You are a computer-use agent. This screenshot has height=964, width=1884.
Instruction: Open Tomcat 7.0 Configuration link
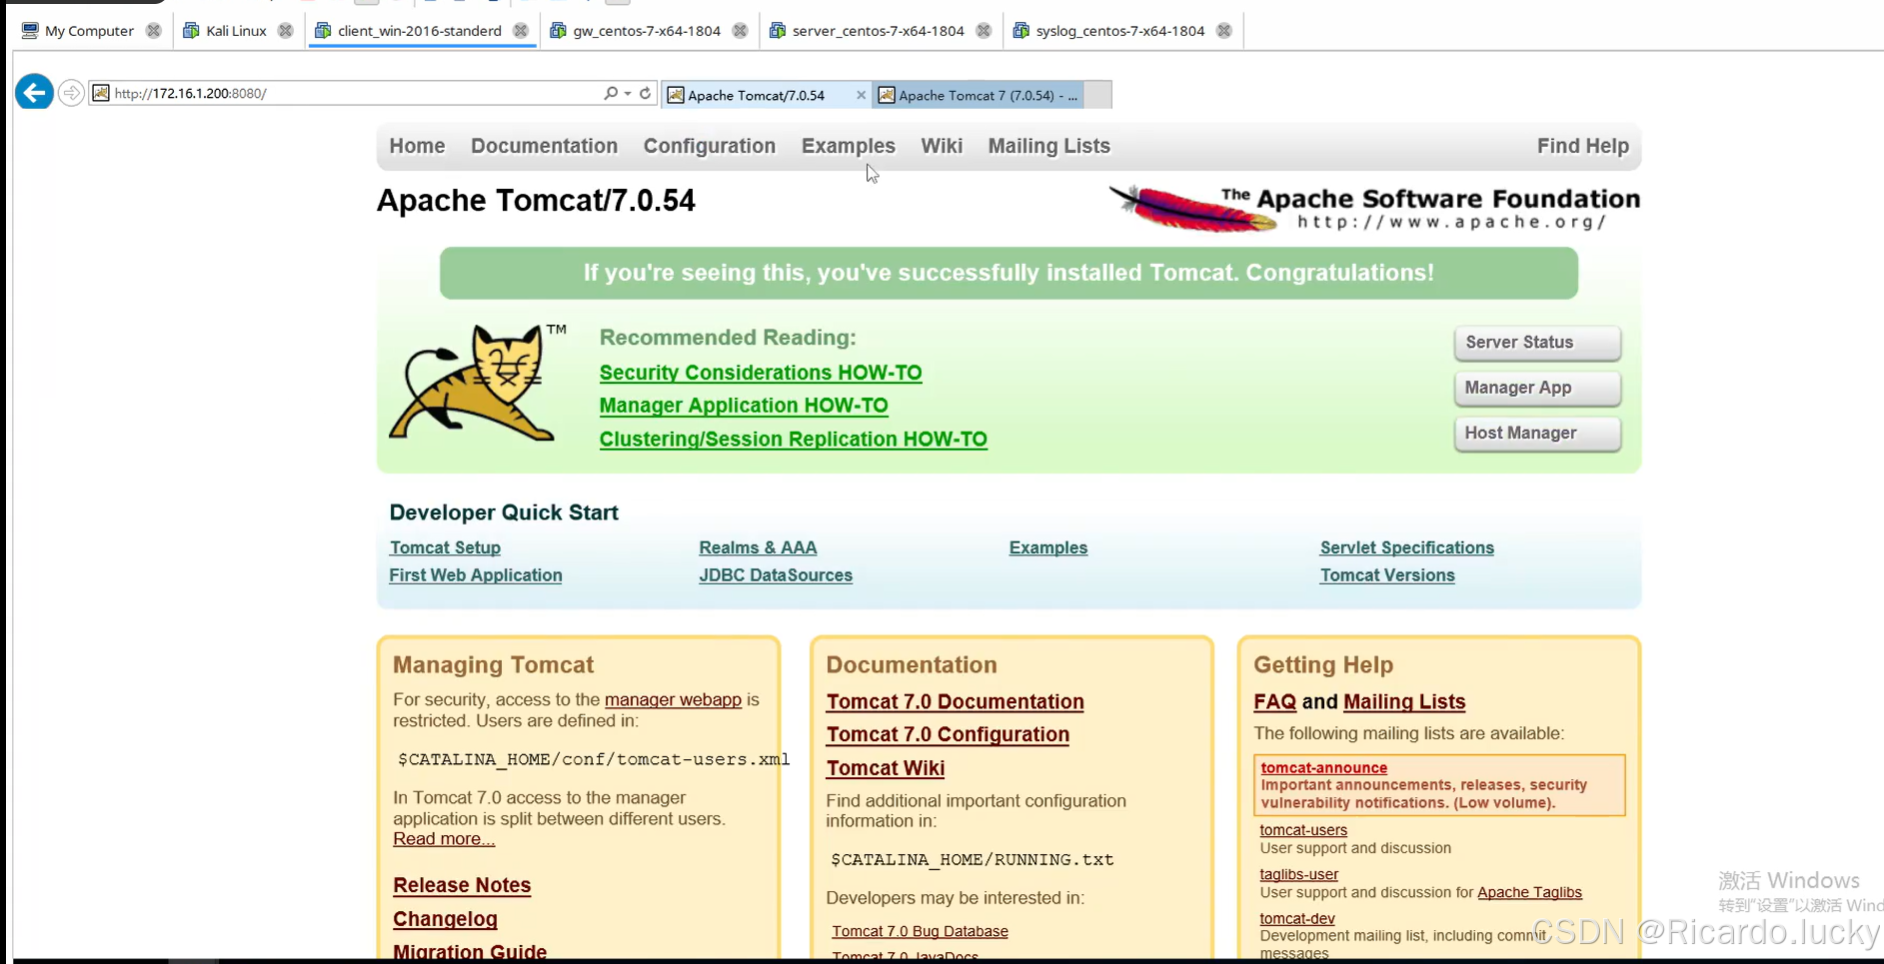947,734
